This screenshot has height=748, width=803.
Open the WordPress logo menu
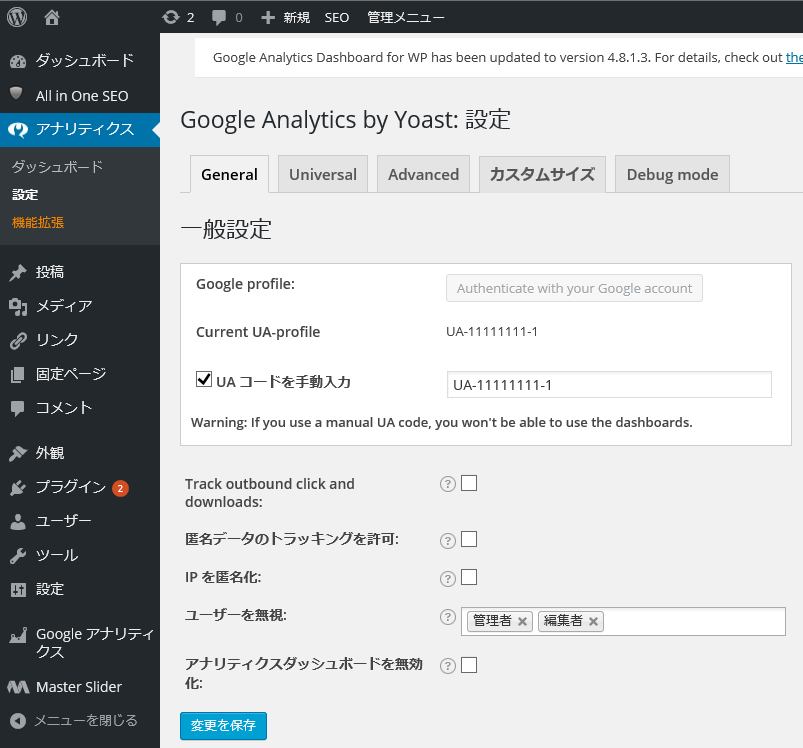coord(17,17)
